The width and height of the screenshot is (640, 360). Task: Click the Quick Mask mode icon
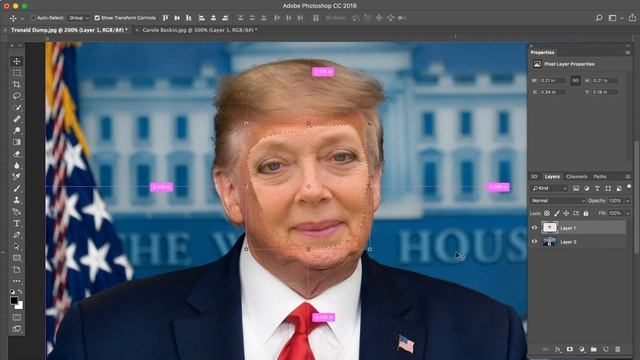pyautogui.click(x=17, y=317)
